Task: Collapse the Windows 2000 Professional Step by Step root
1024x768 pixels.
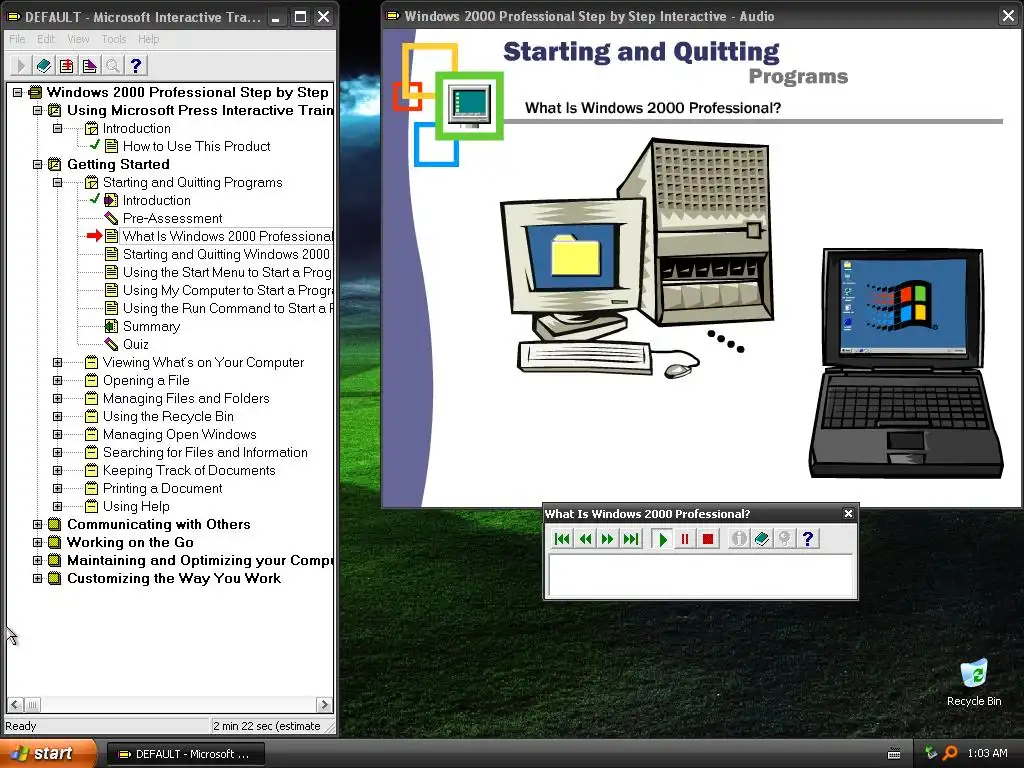Action: click(x=18, y=92)
